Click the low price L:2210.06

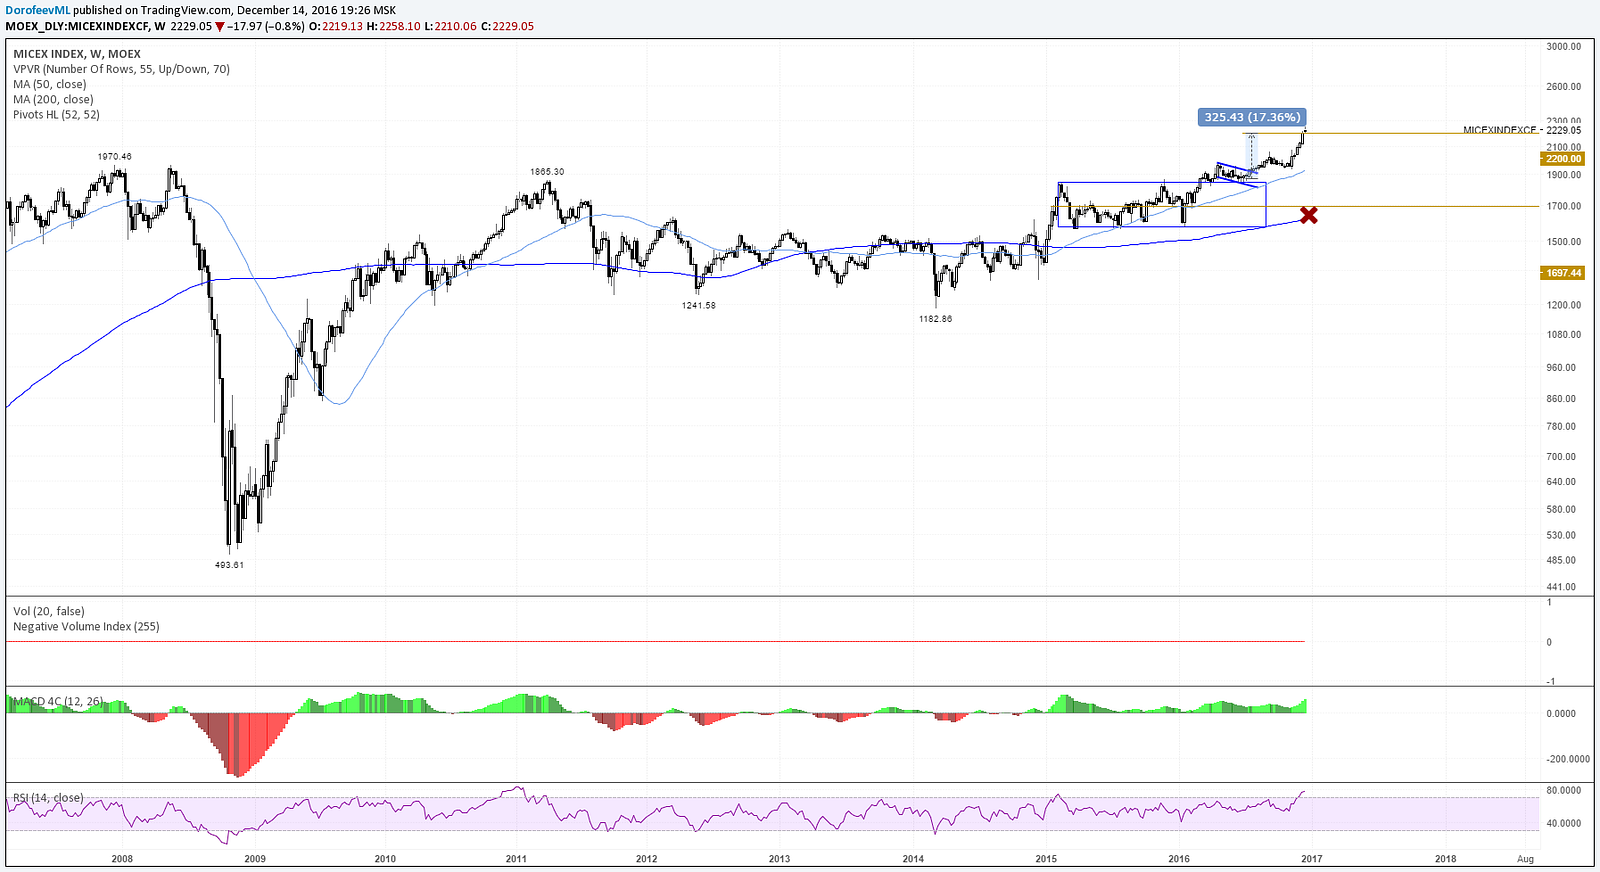click(450, 26)
